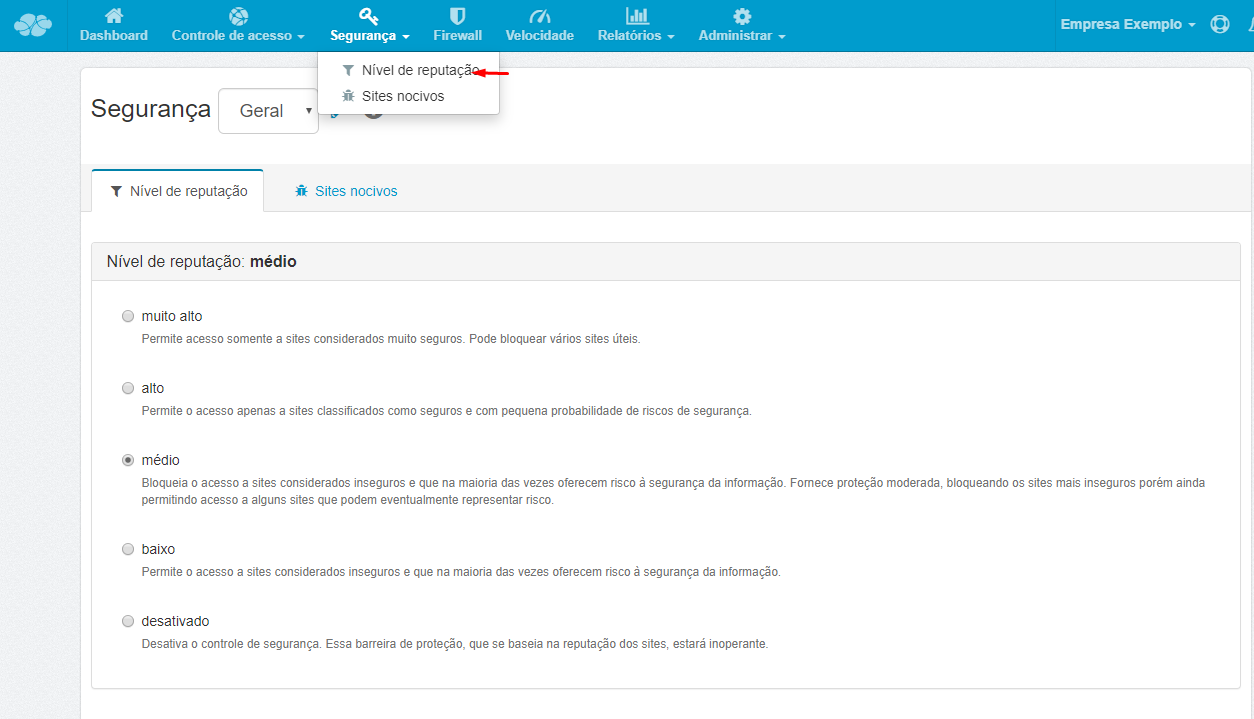
Task: Click 'Nível de reputação: médio' heading
Action: [202, 262]
